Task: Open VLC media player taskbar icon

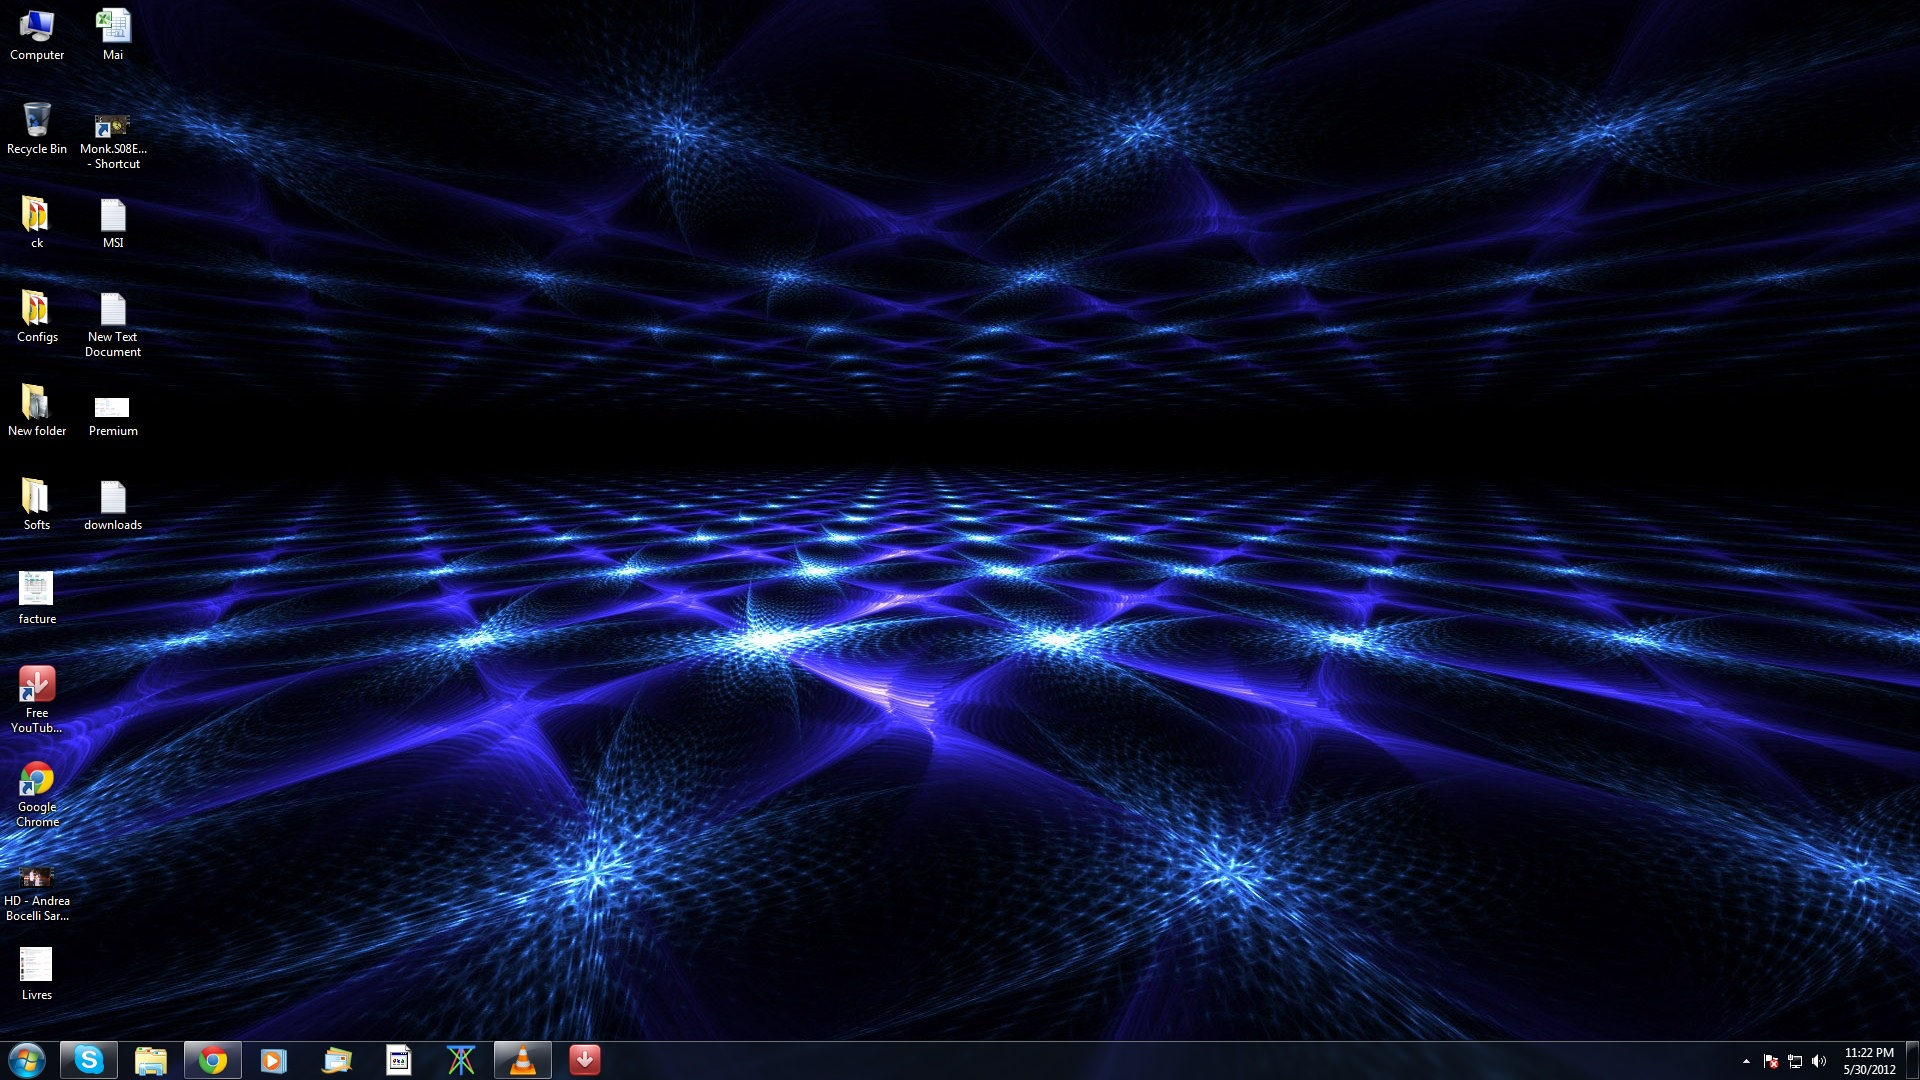Action: [522, 1060]
